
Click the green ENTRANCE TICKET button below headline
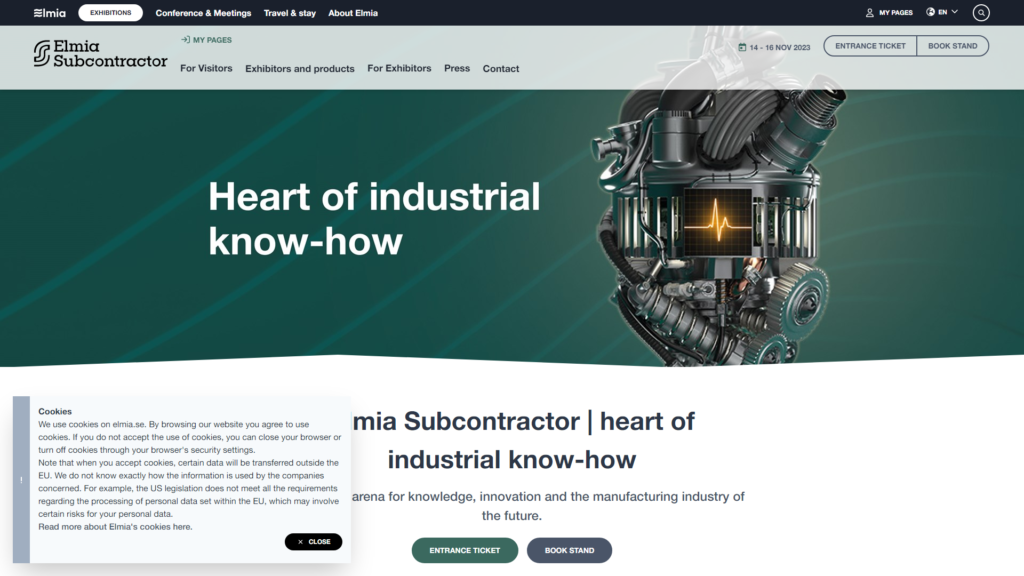coord(465,551)
